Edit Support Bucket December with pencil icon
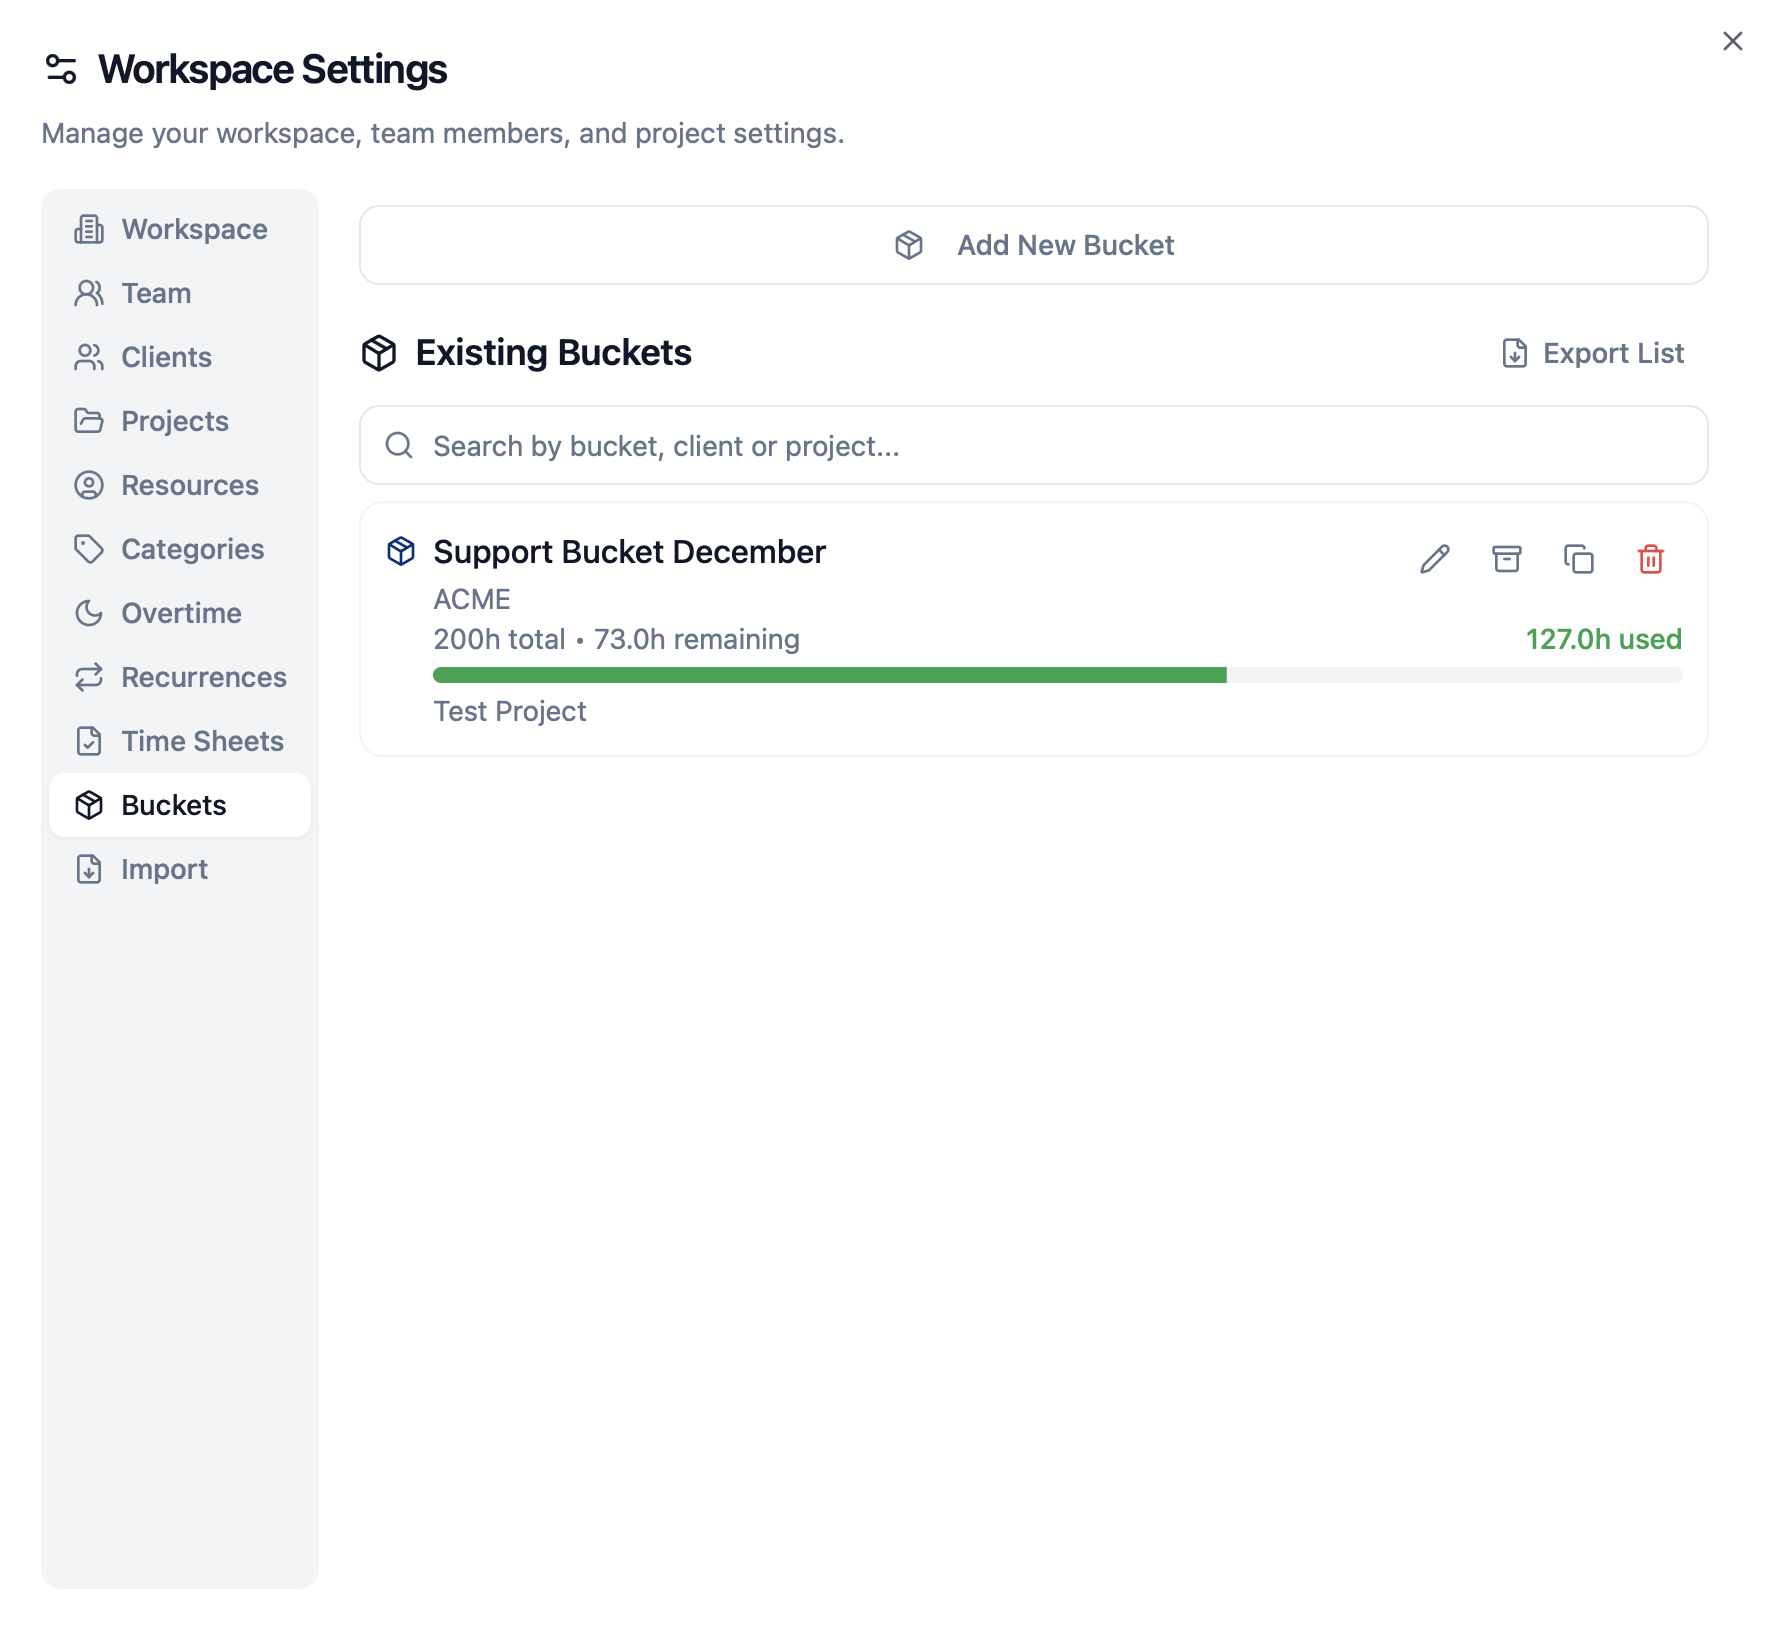The image size is (1772, 1628). tap(1434, 559)
